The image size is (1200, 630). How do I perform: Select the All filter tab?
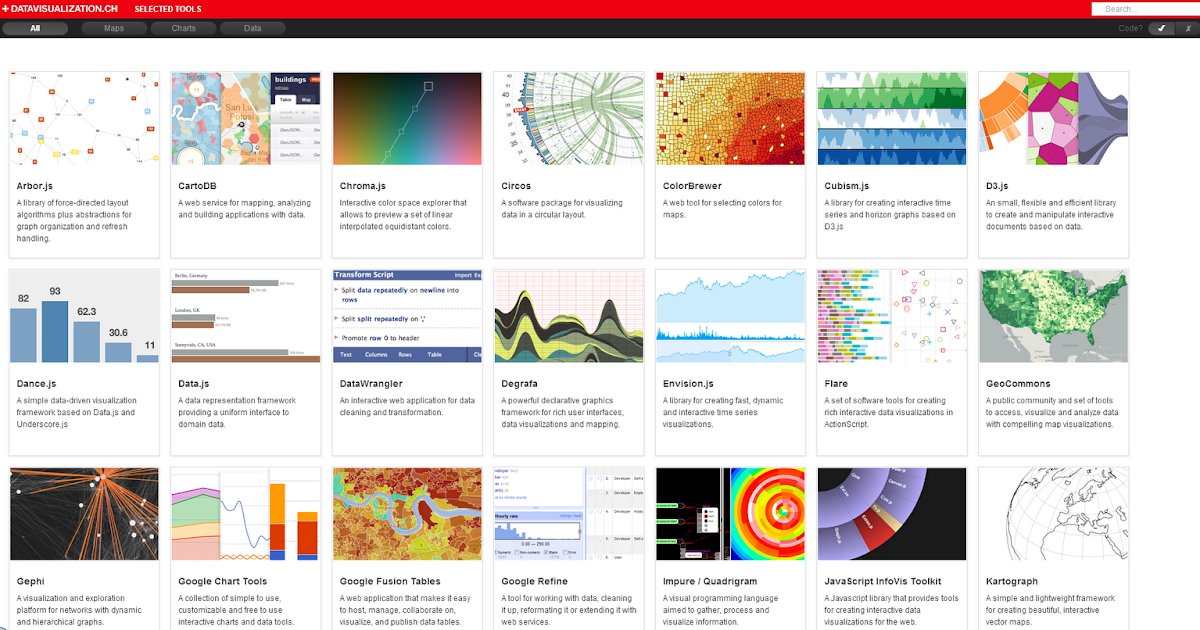(x=35, y=28)
